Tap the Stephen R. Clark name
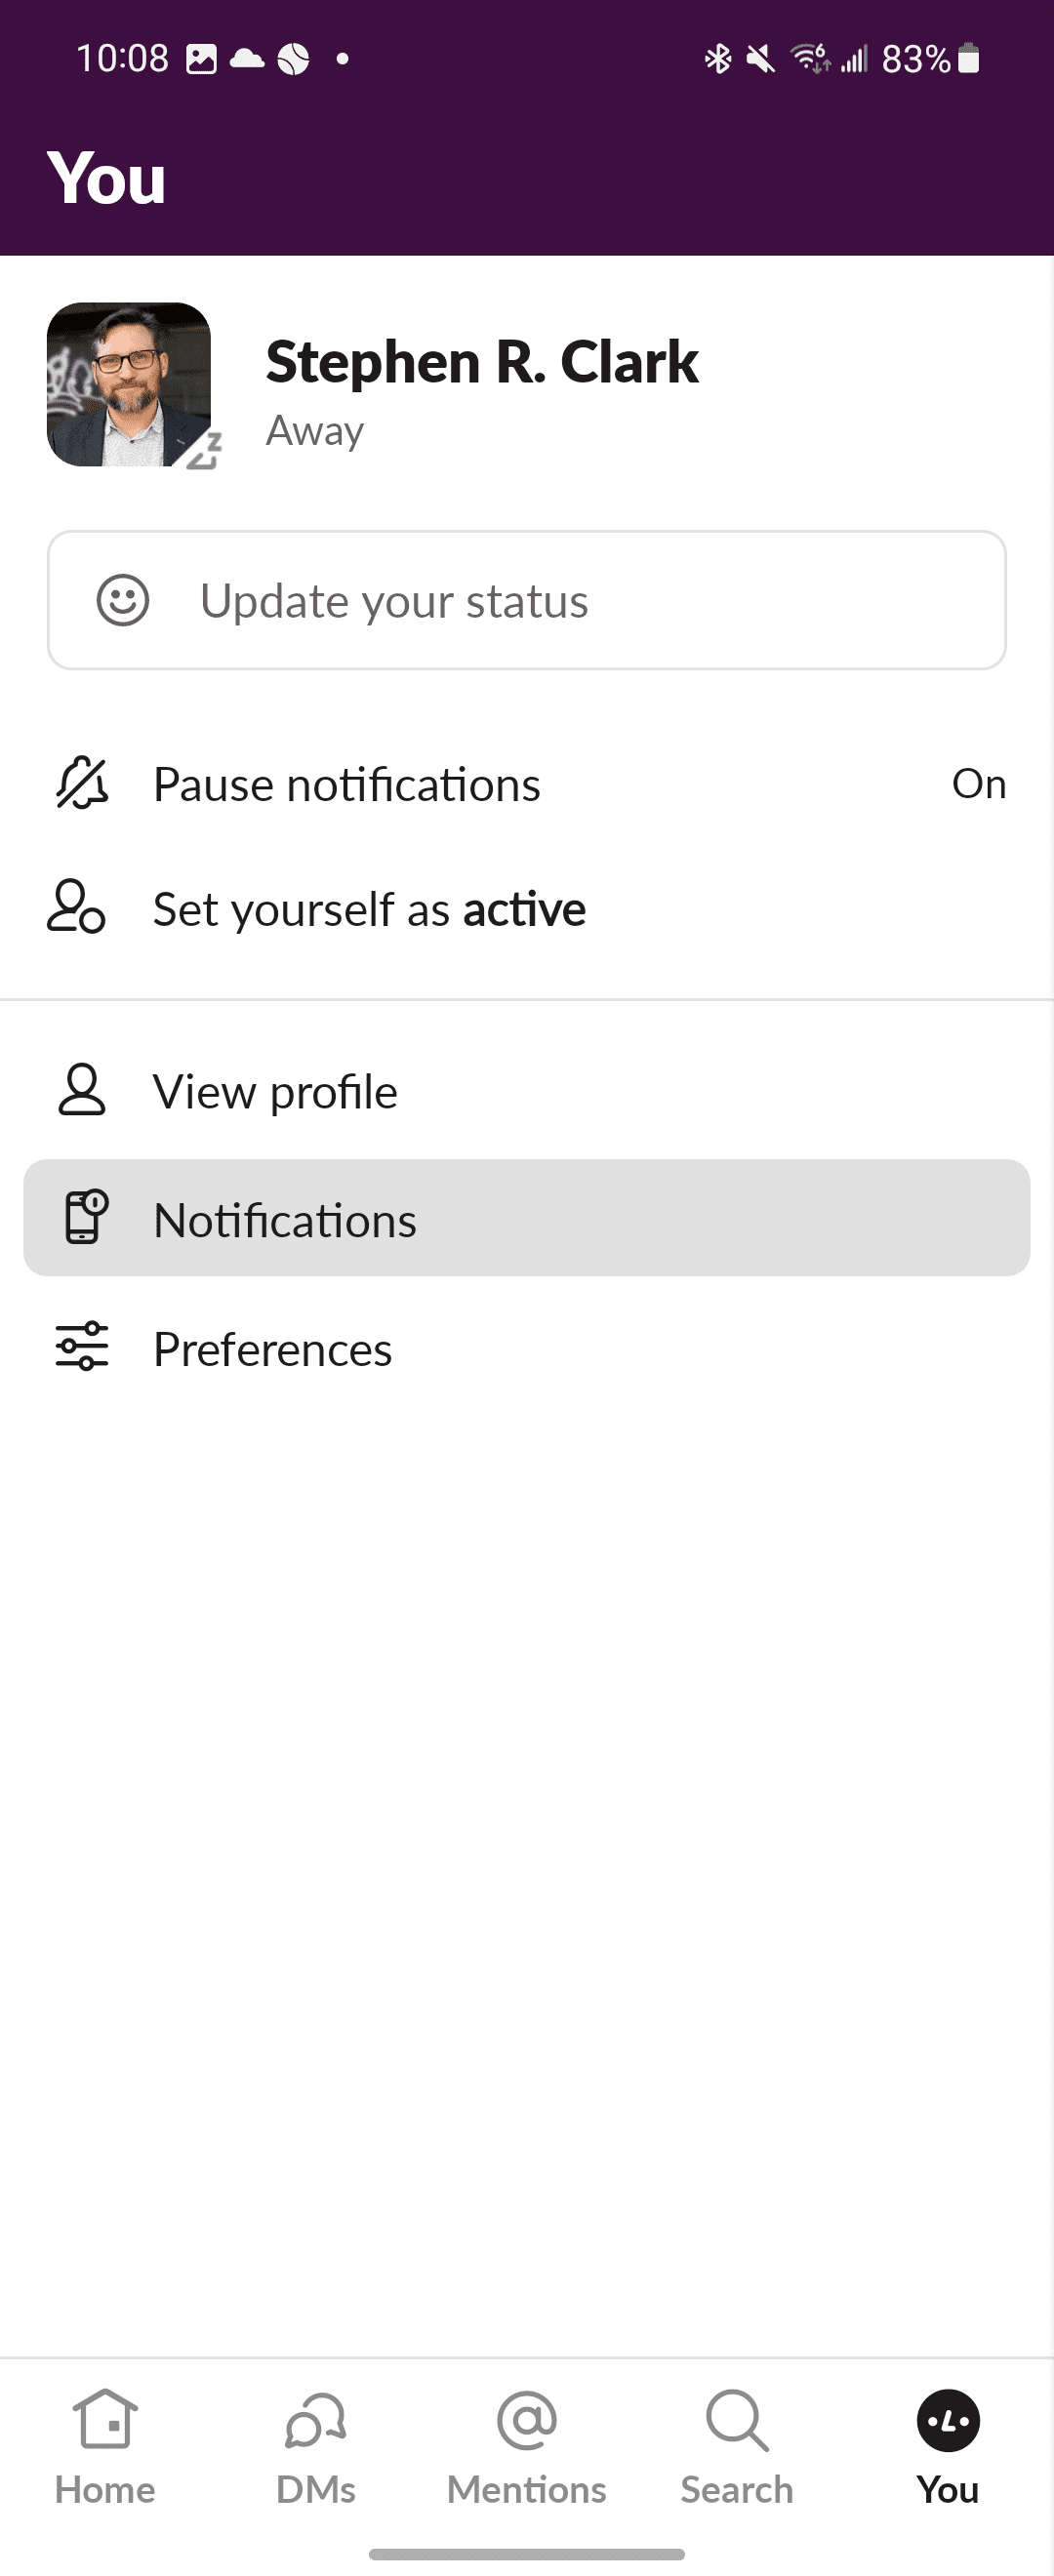Screen dimensions: 1054x2576 pyautogui.click(x=482, y=362)
